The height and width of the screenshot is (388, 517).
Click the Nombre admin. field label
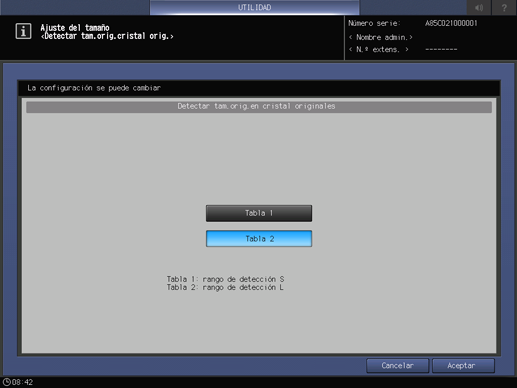point(381,37)
